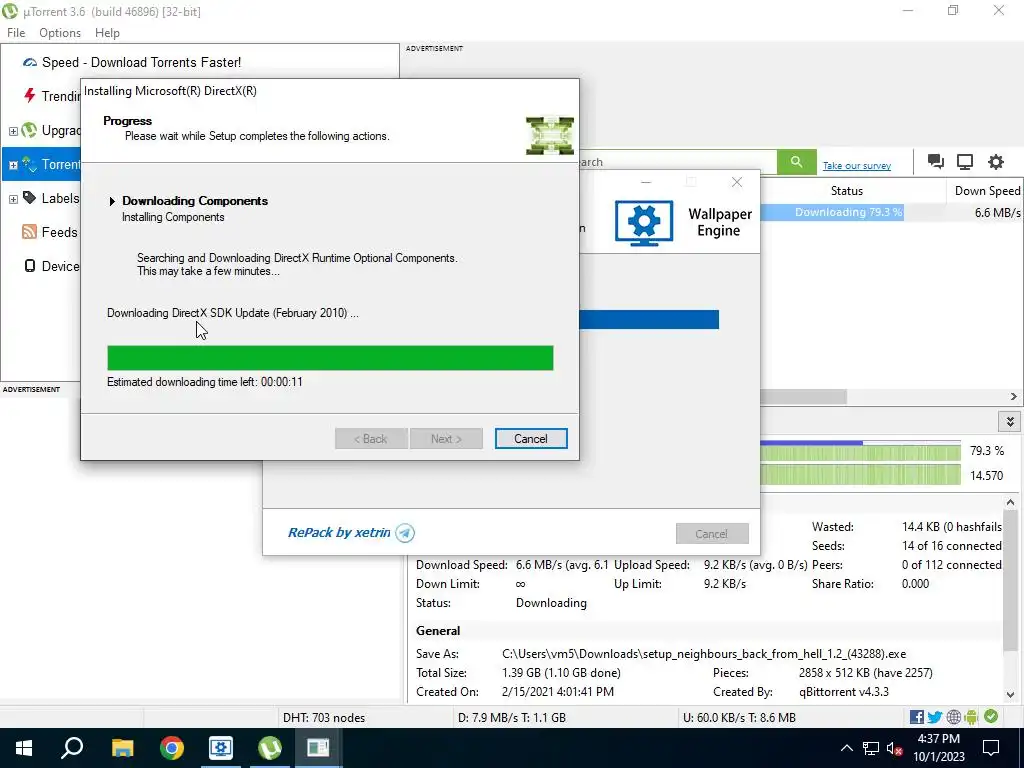Image resolution: width=1024 pixels, height=768 pixels.
Task: Click the Downloading 79.3 % torrent progress bar
Action: coord(832,212)
